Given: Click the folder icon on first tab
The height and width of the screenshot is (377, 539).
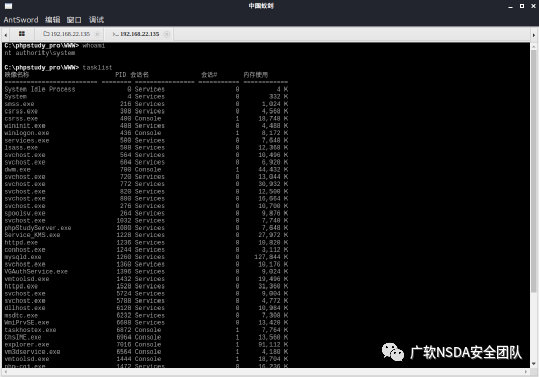Looking at the screenshot, I should 46,34.
